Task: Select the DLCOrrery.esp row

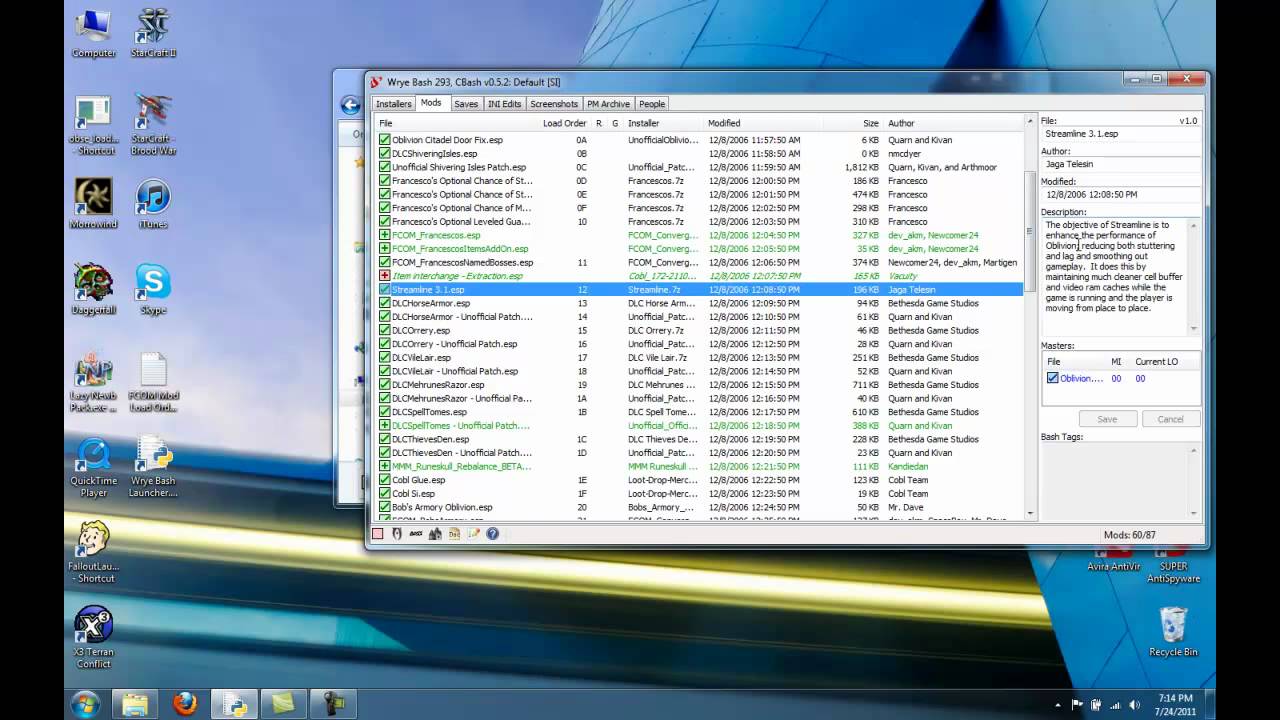Action: click(x=700, y=330)
